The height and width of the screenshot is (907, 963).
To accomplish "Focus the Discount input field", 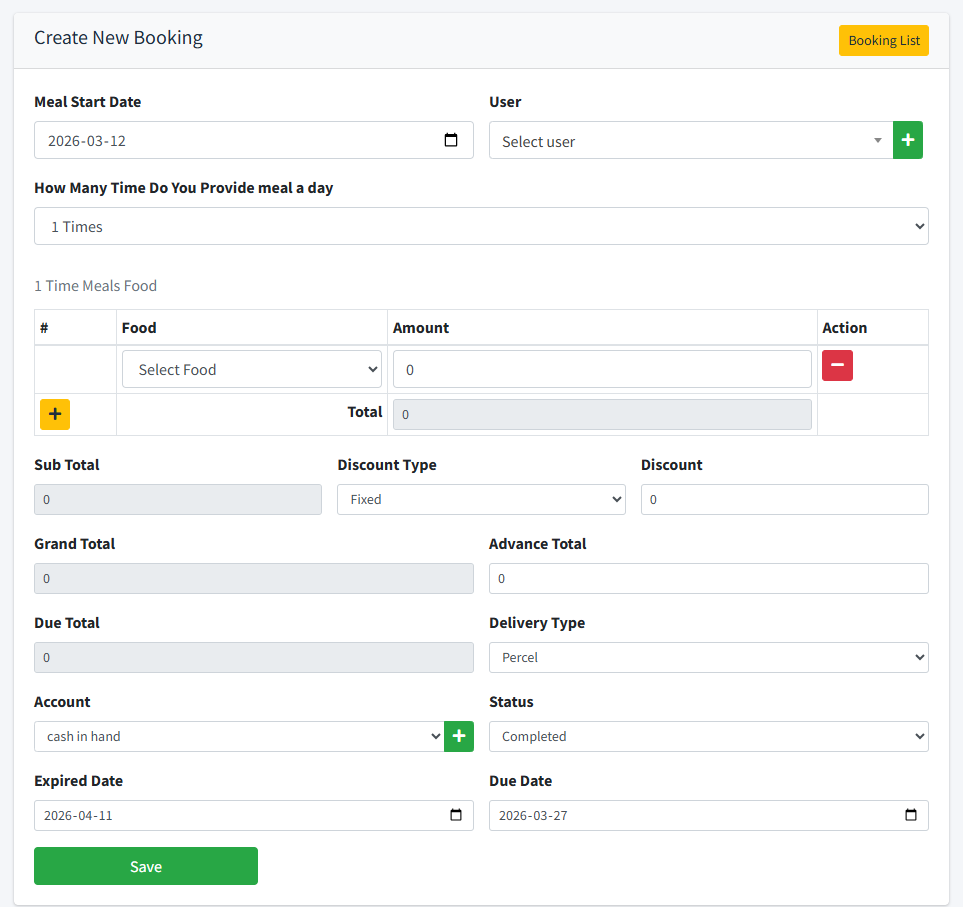I will (x=784, y=499).
